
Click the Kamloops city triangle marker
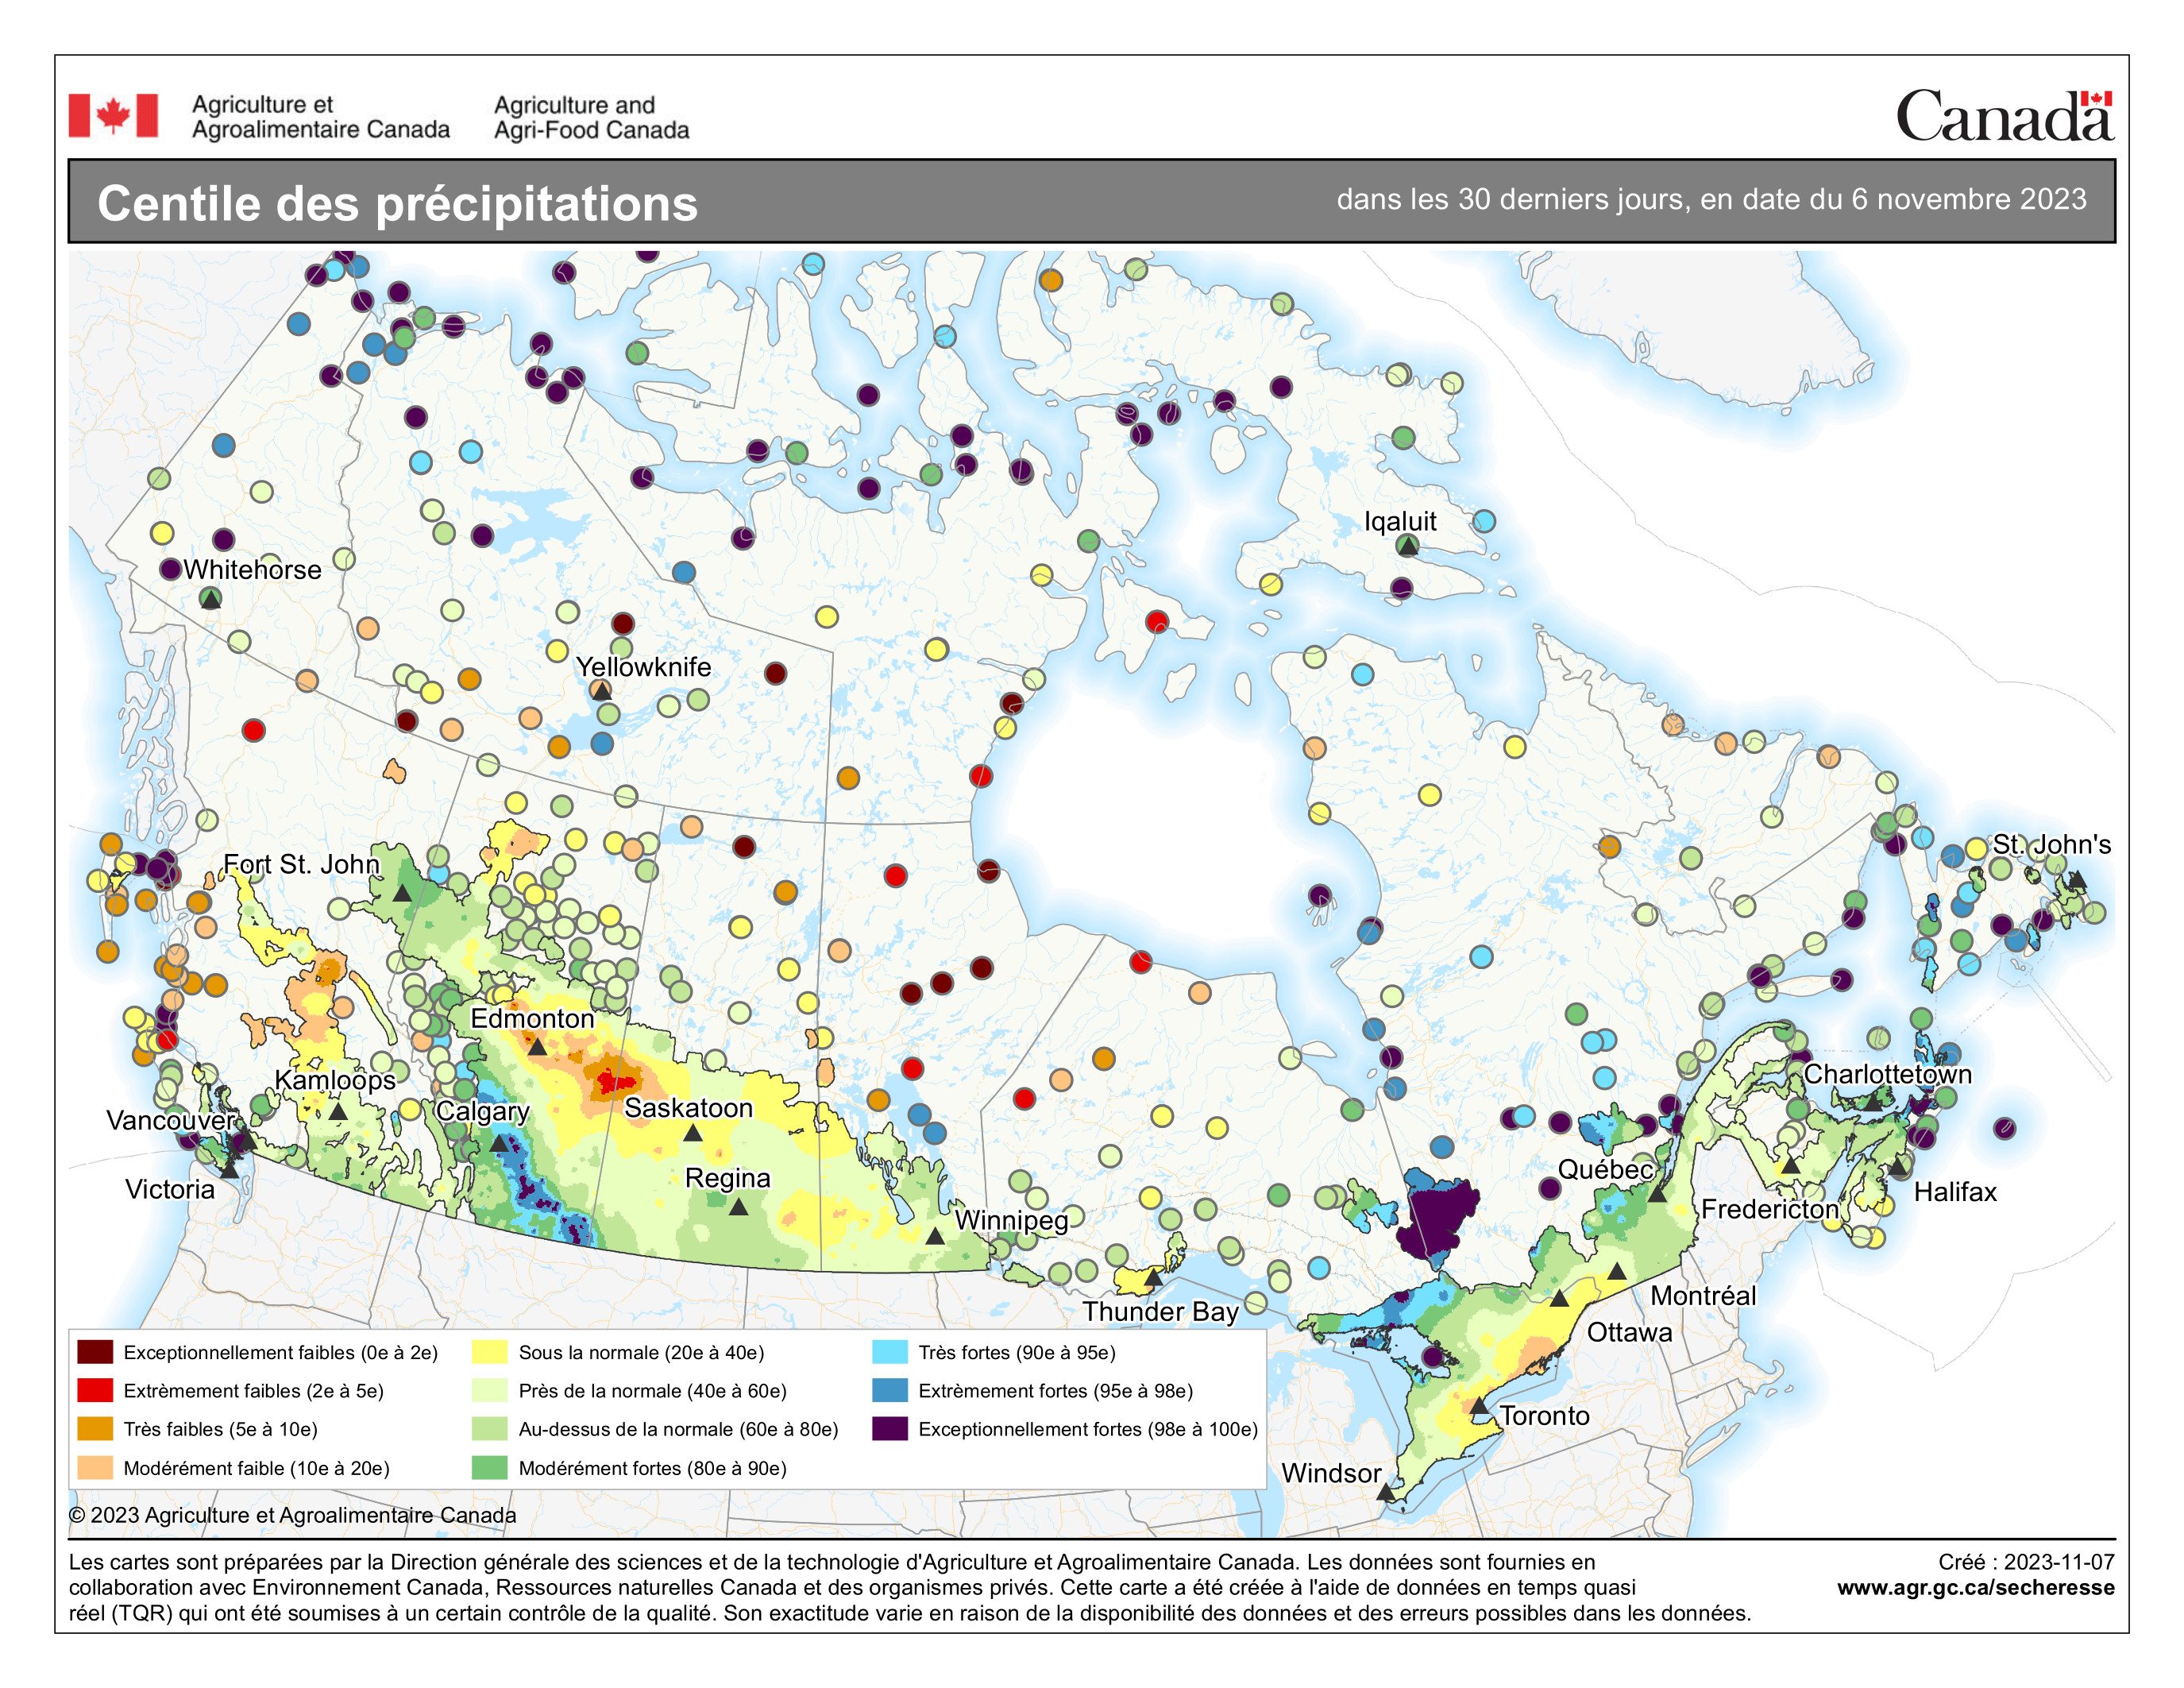[x=338, y=1111]
